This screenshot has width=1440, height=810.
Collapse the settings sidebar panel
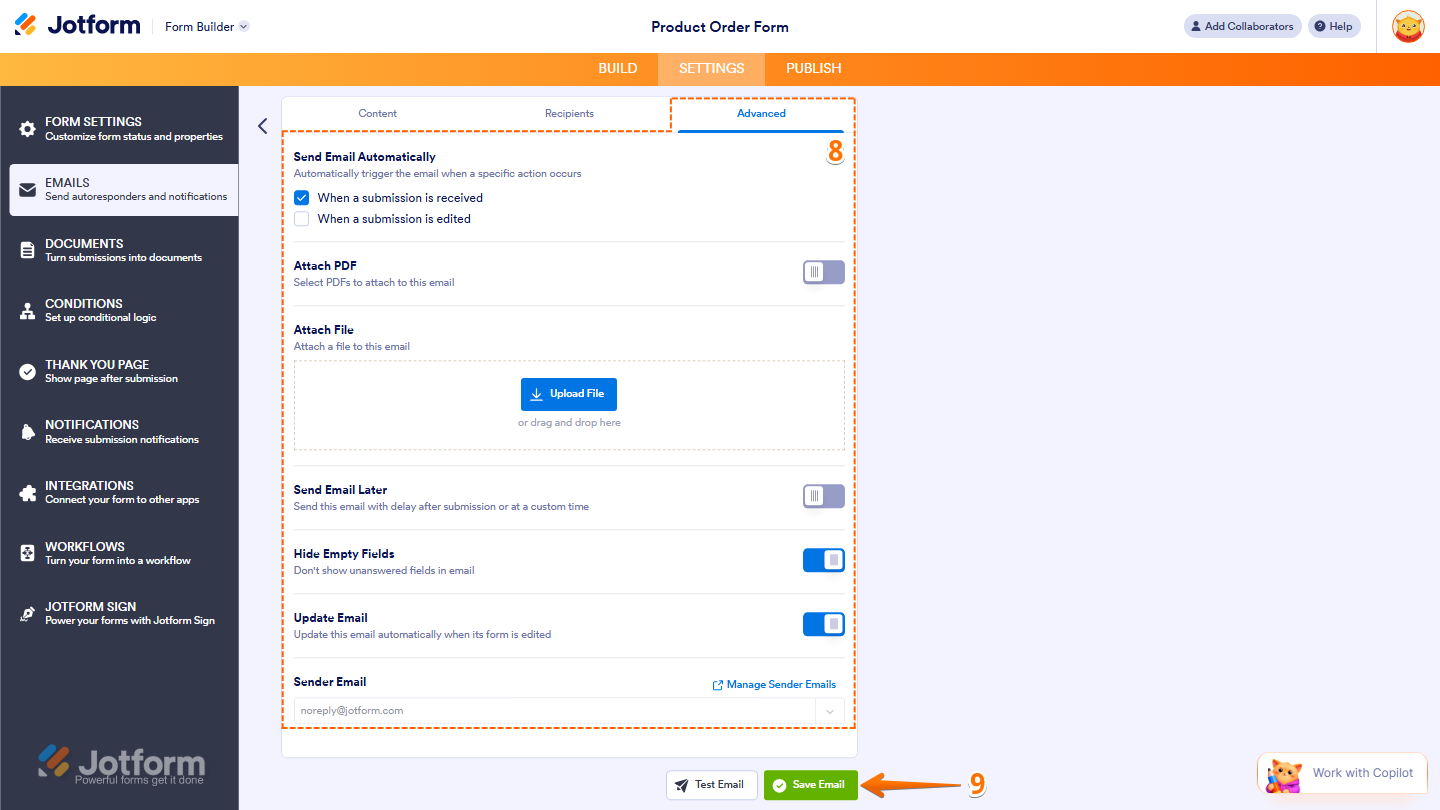pyautogui.click(x=262, y=126)
